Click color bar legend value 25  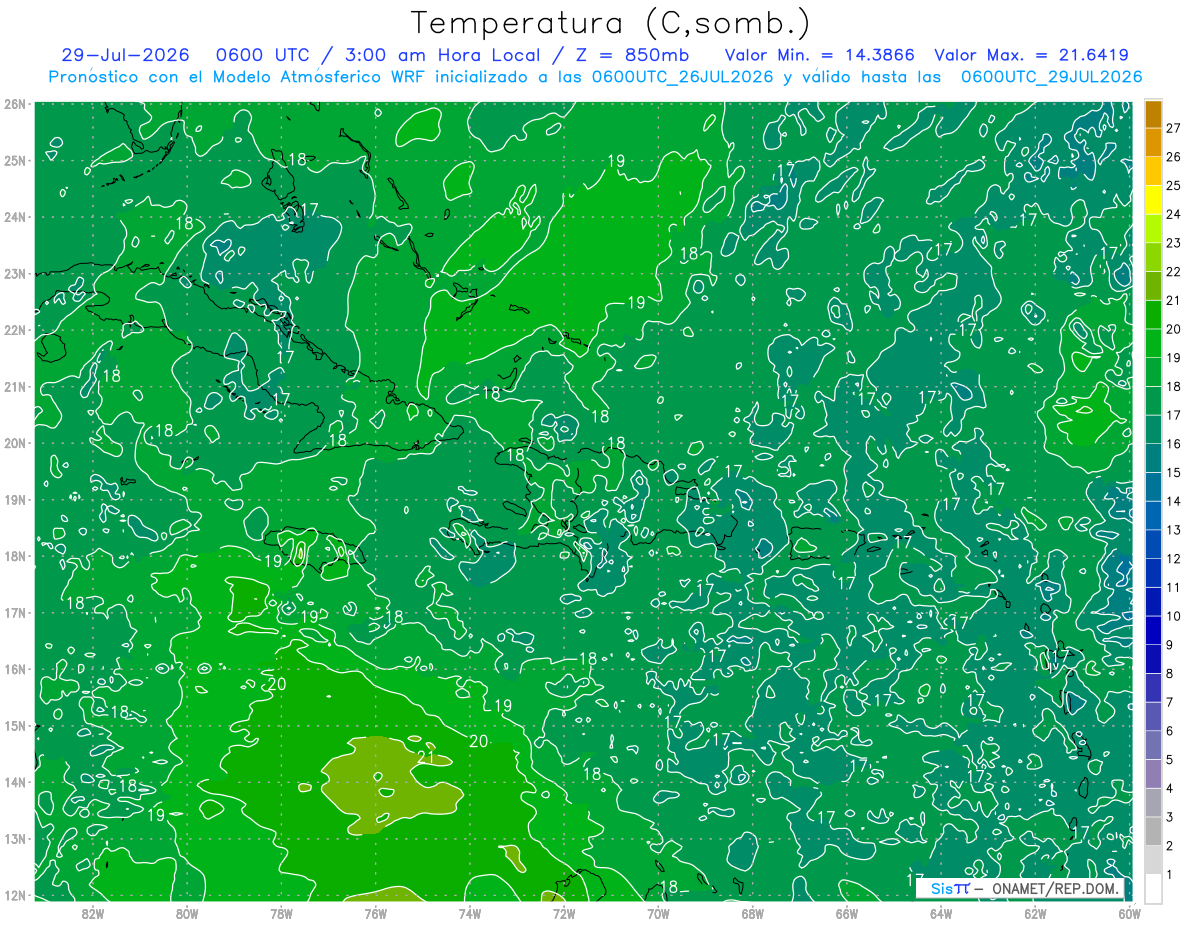point(1174,186)
